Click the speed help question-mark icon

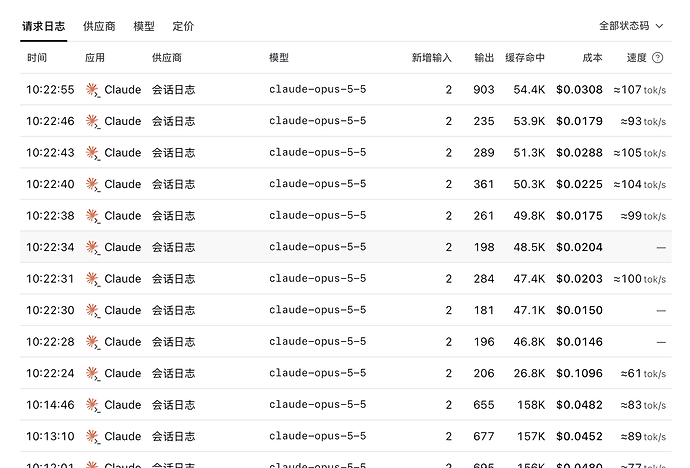tap(657, 58)
